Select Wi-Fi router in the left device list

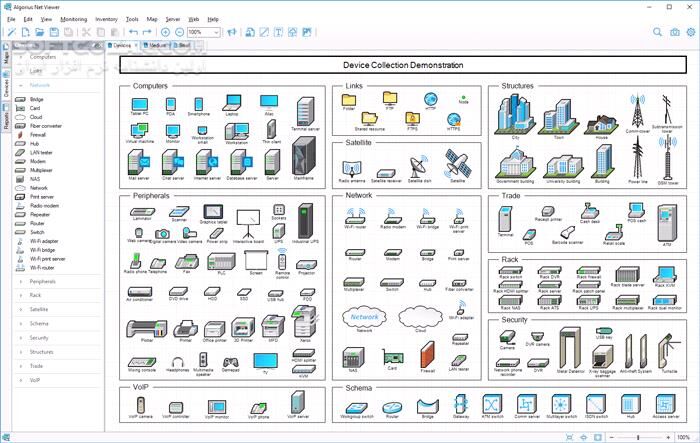42,268
